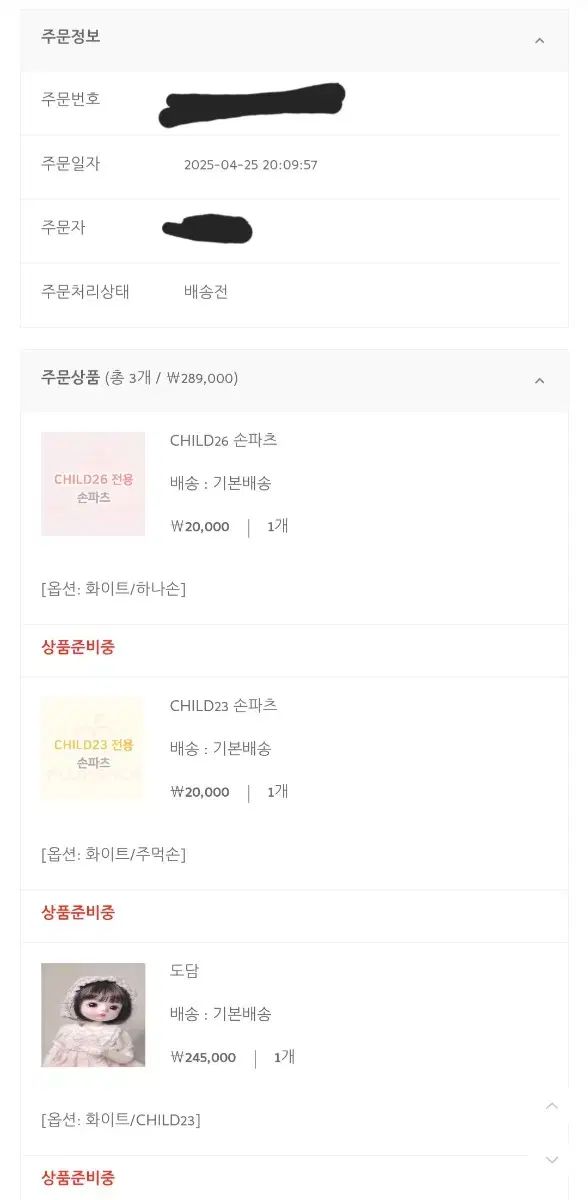Open the 도담 product name link

(184, 971)
